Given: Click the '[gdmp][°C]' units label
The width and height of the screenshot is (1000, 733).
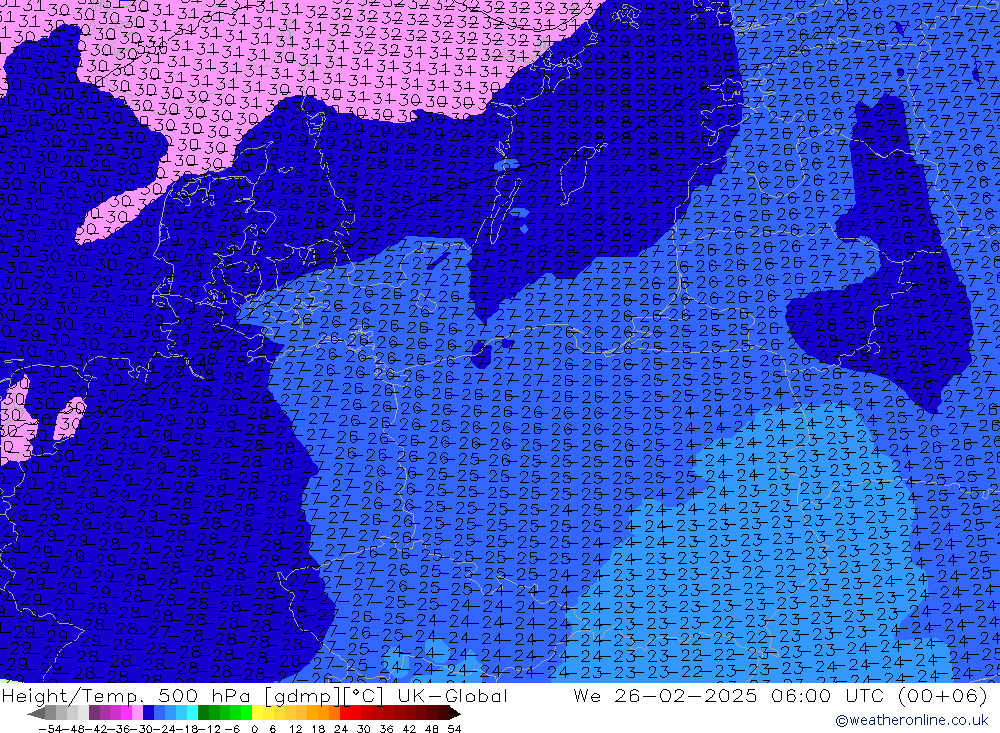Looking at the screenshot, I should click(x=323, y=695).
